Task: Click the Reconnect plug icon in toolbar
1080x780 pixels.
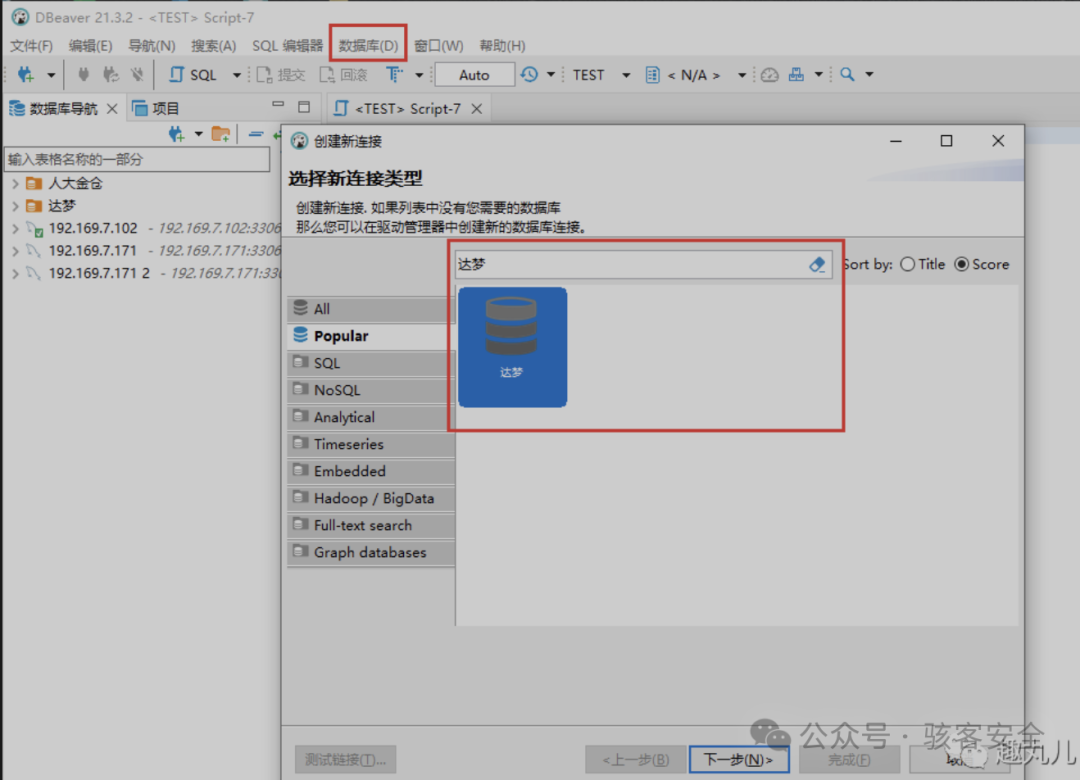Action: click(x=110, y=74)
